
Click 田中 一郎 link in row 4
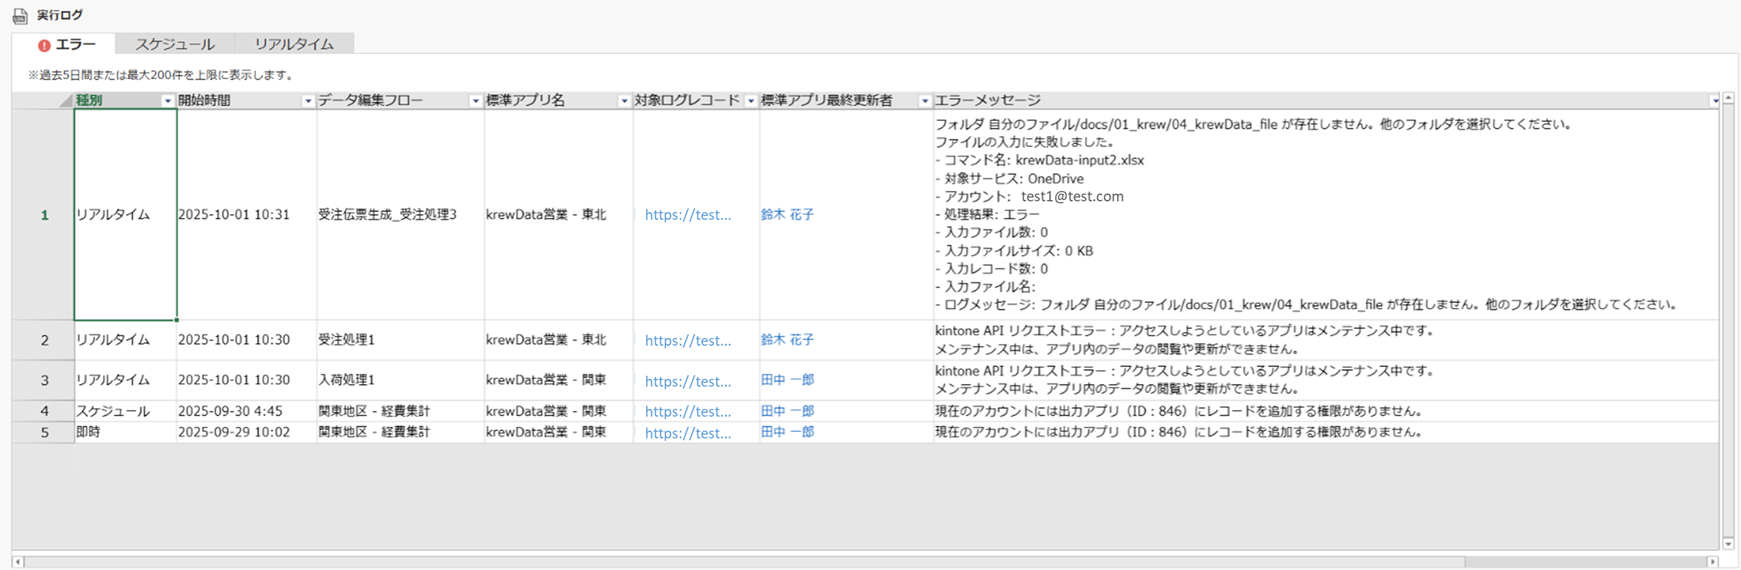point(788,411)
